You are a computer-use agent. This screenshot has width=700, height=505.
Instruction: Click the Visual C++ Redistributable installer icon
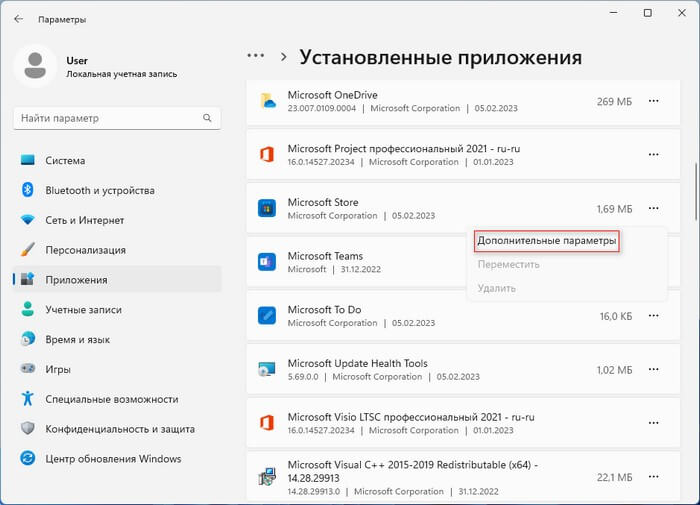267,476
